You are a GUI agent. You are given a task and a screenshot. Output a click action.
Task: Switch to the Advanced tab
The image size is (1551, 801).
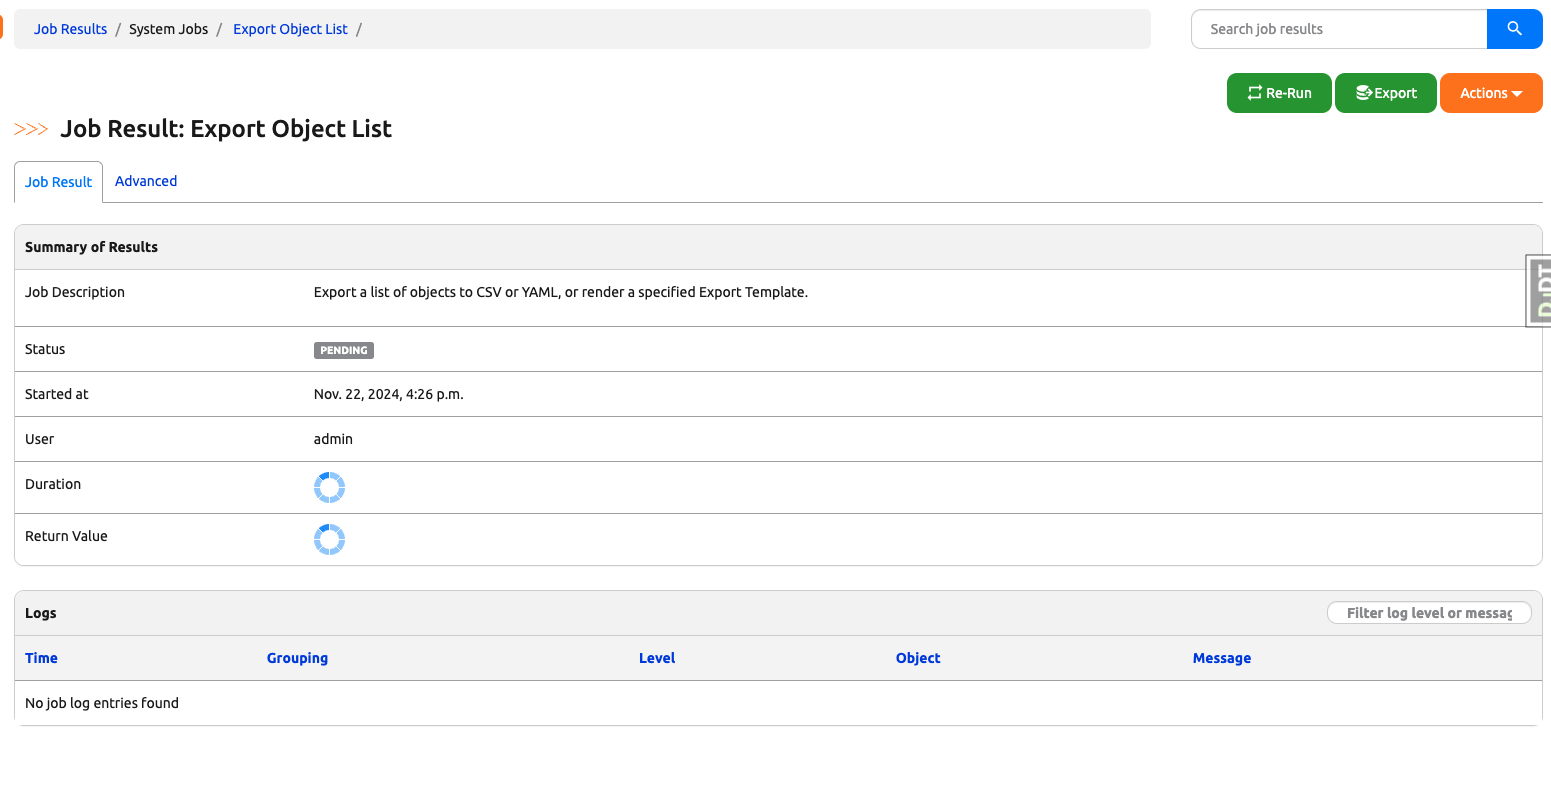coord(146,181)
